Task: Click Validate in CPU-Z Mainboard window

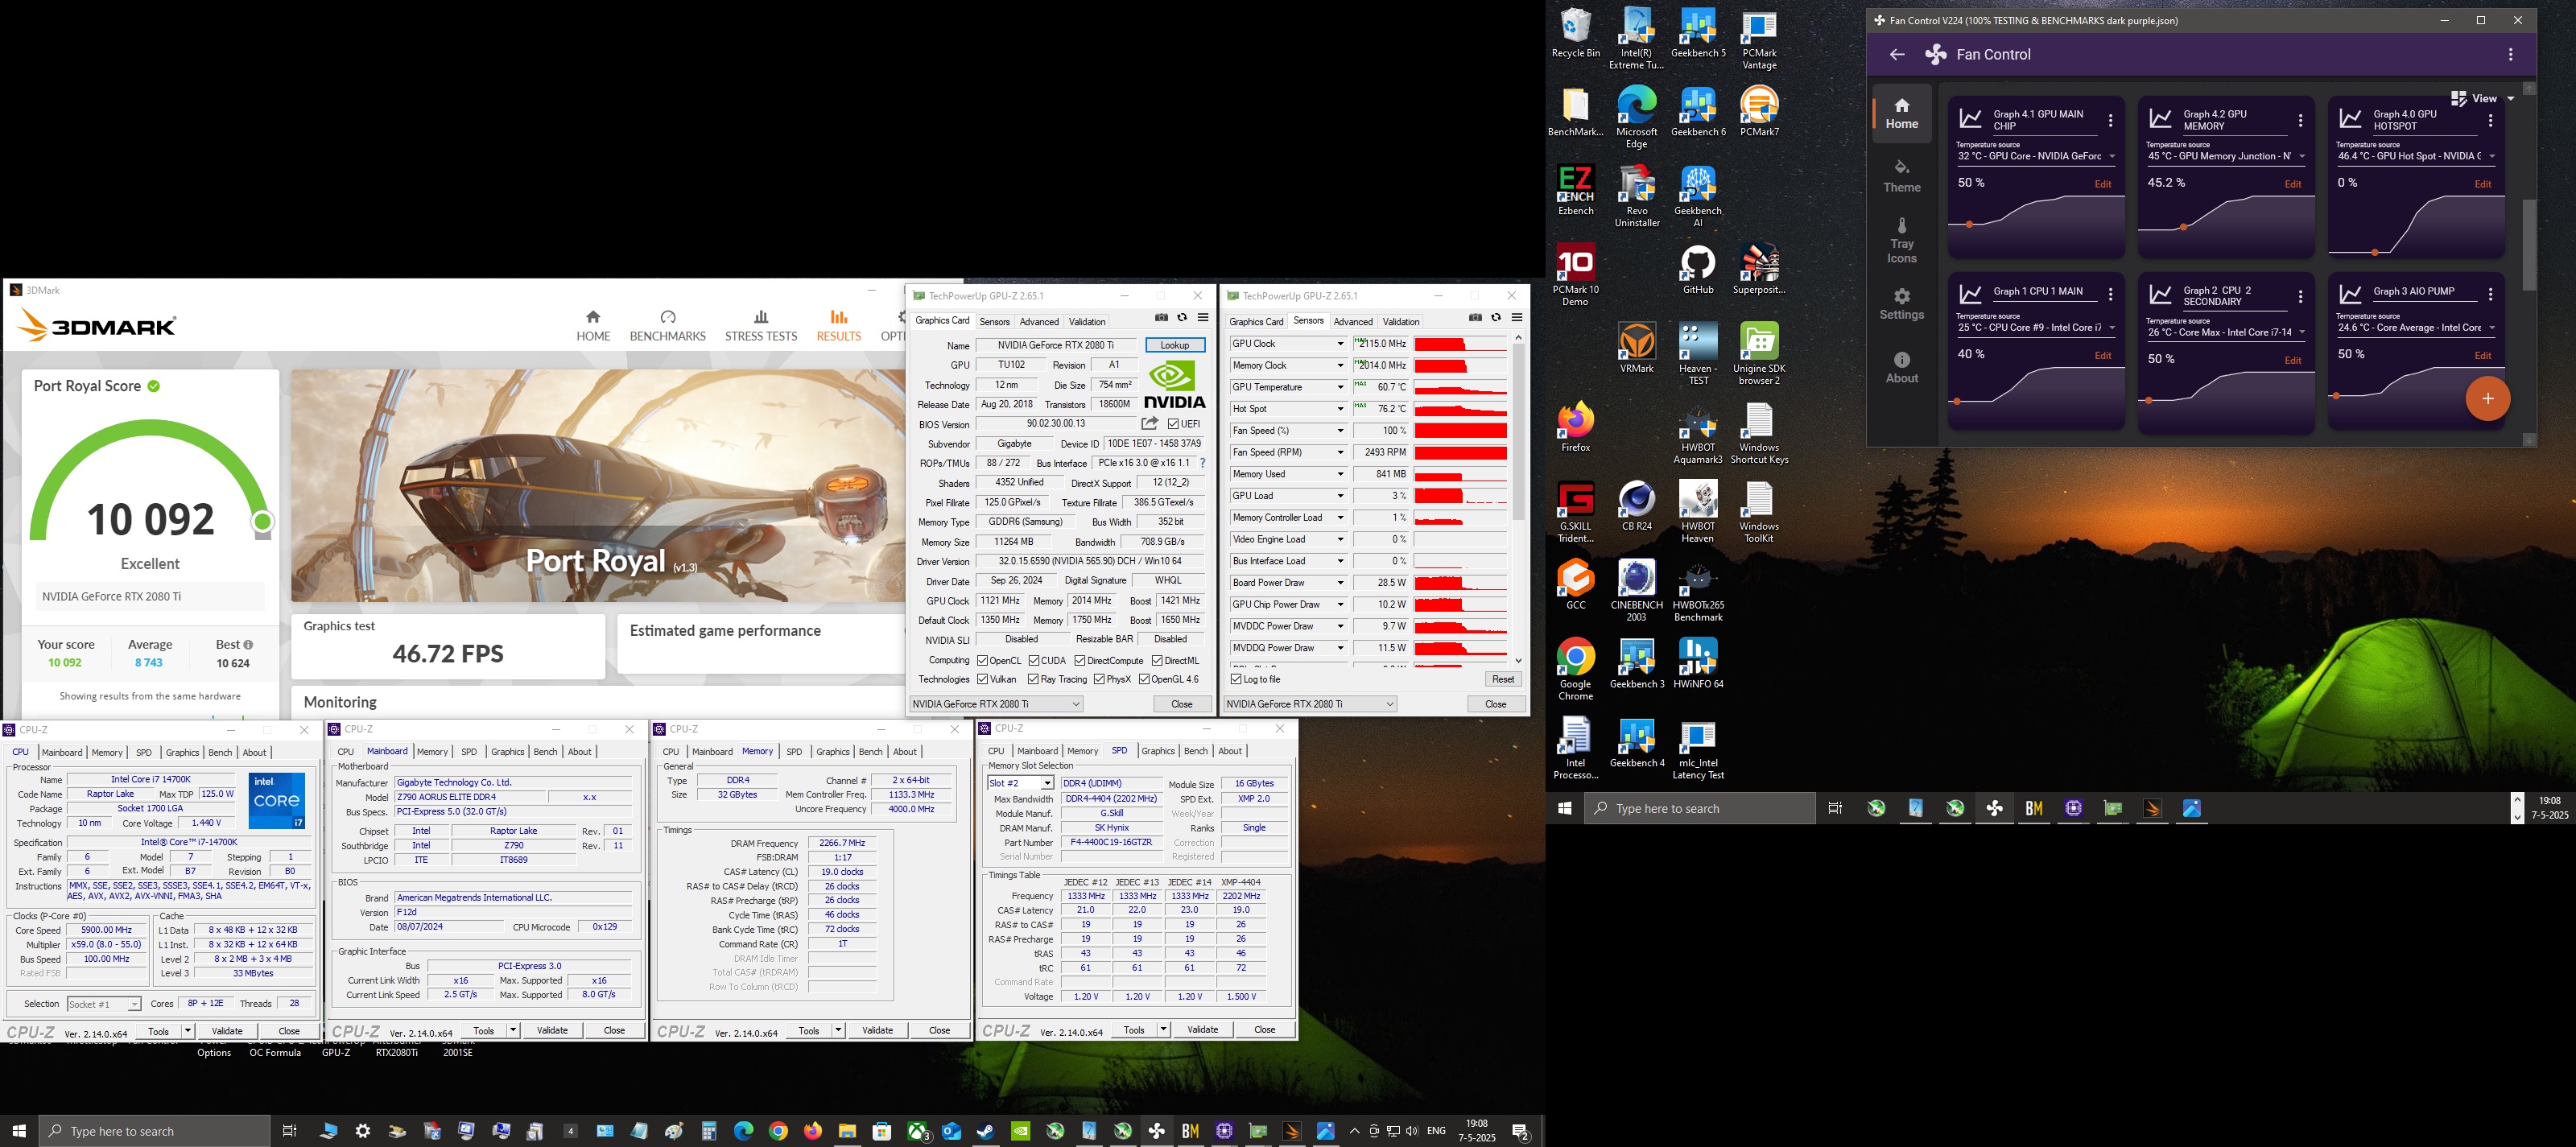Action: [x=552, y=1031]
